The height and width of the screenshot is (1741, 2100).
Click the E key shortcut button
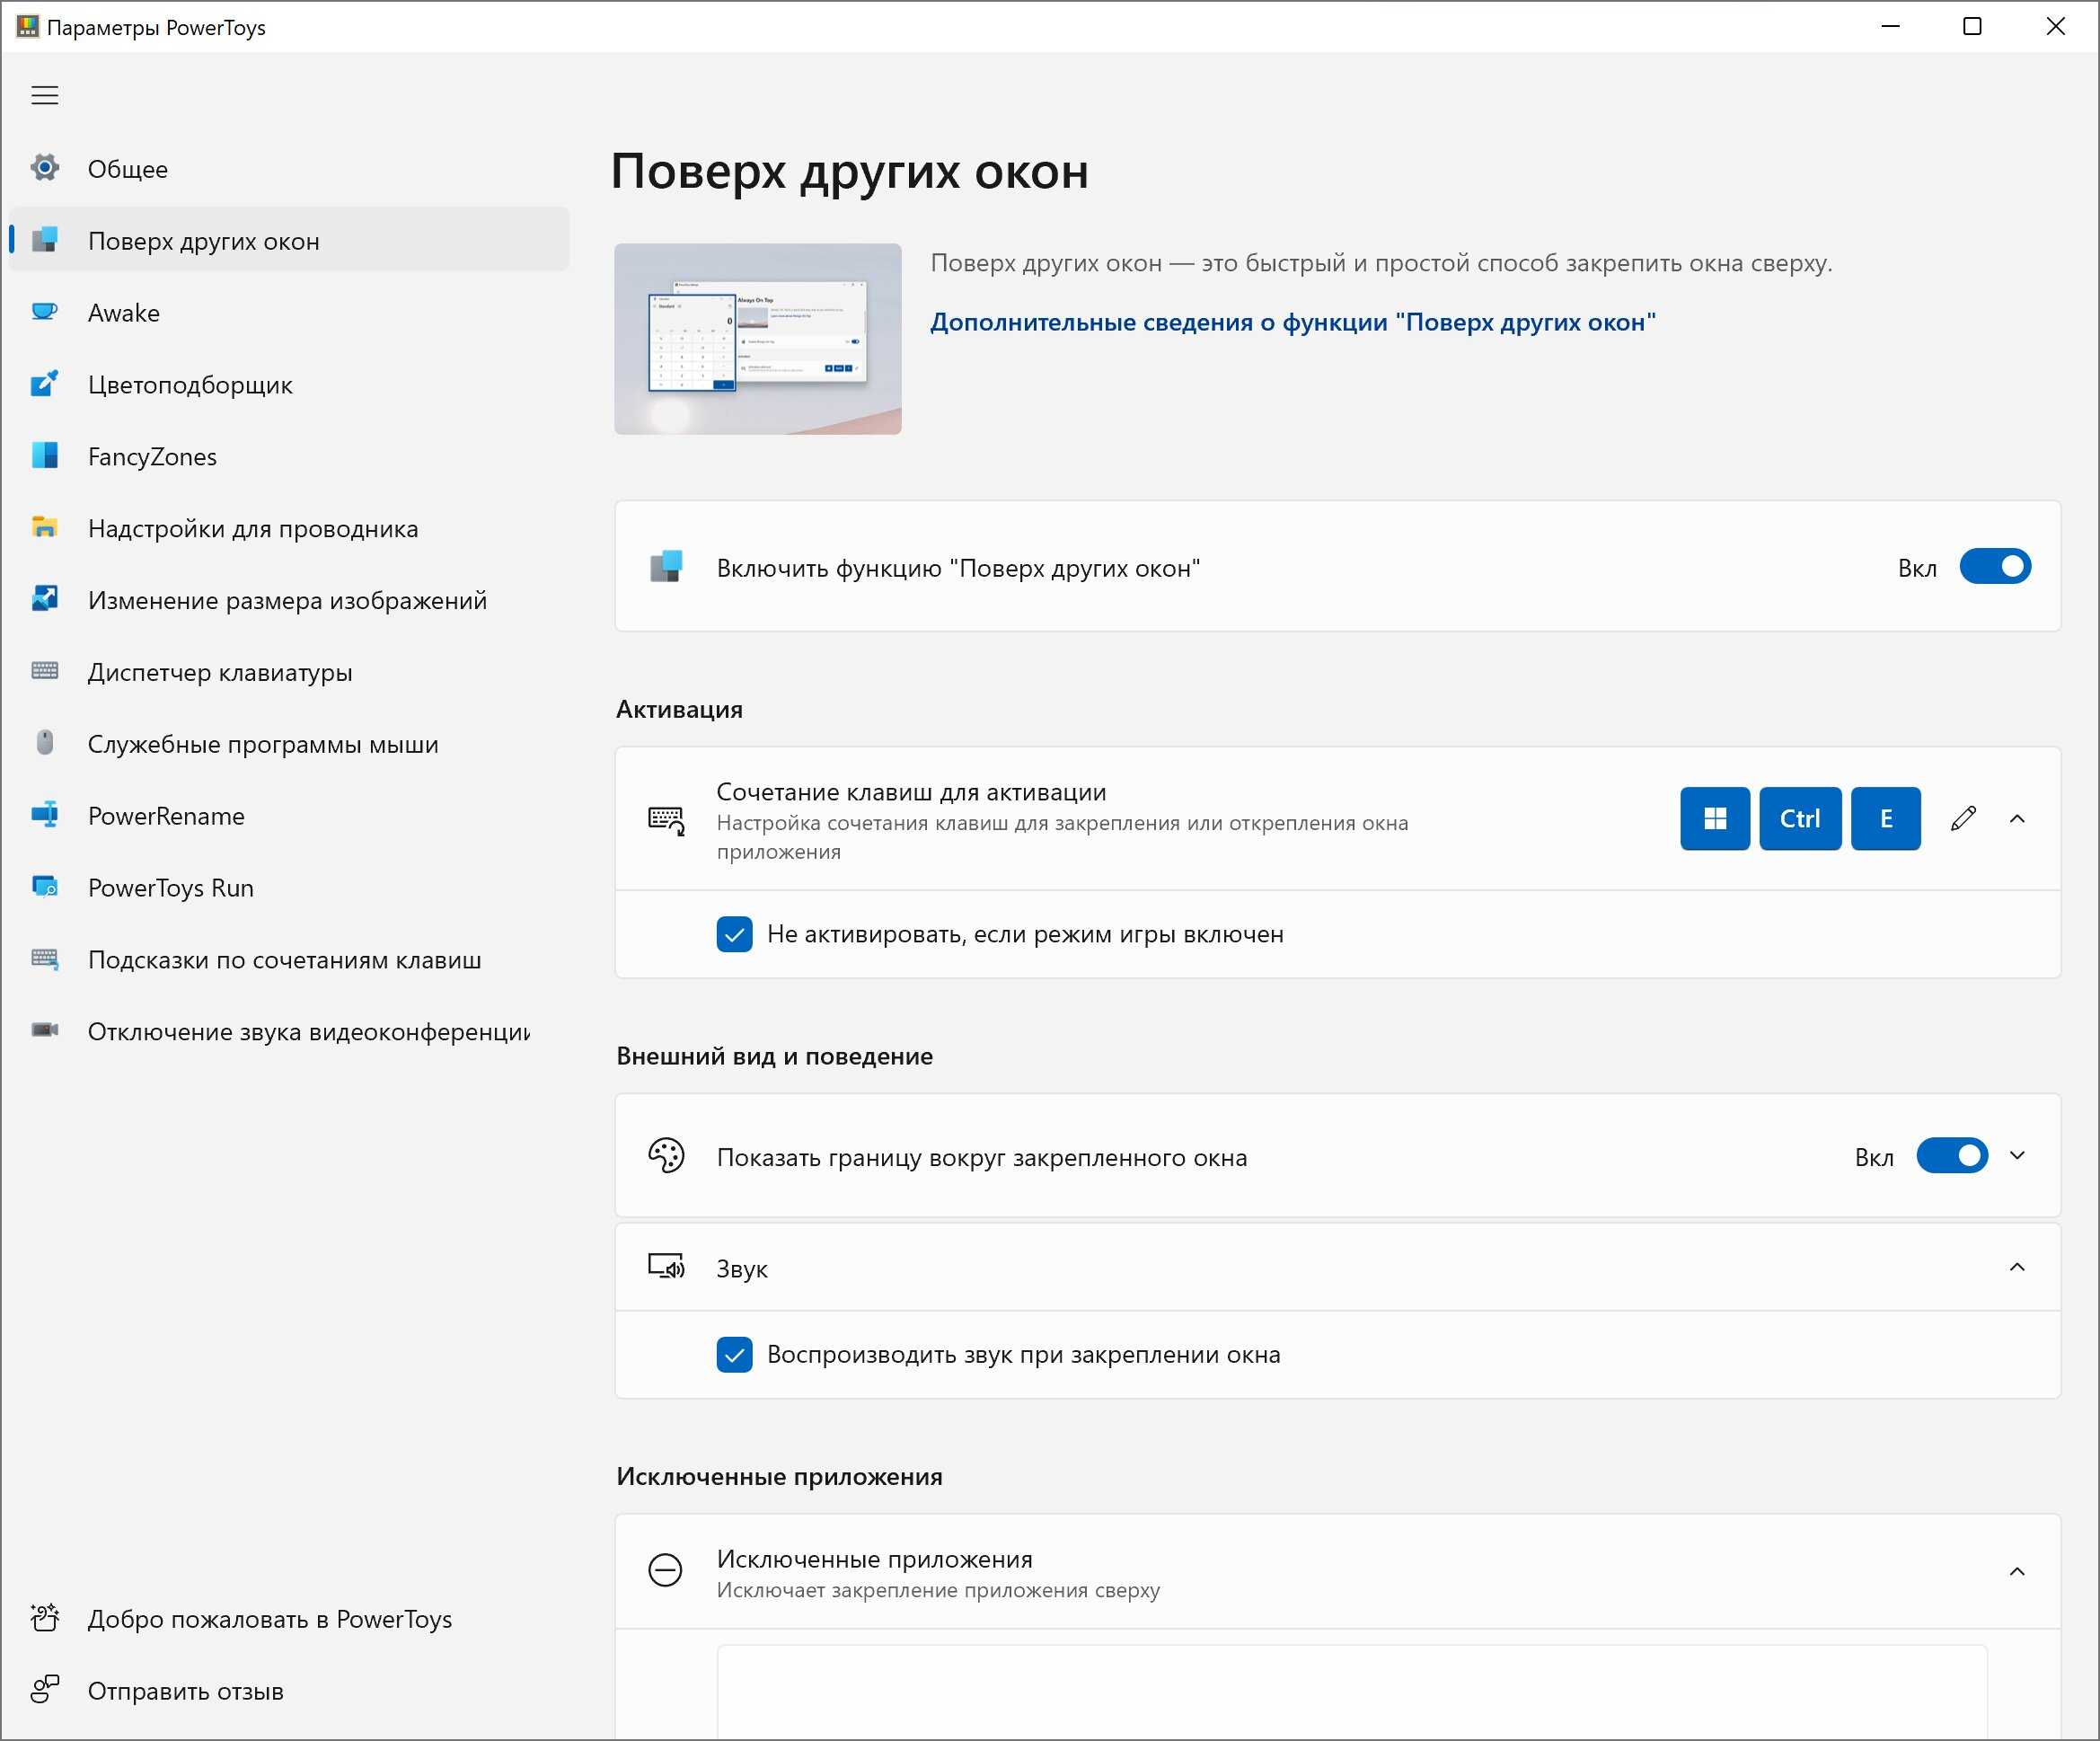pyautogui.click(x=1886, y=819)
